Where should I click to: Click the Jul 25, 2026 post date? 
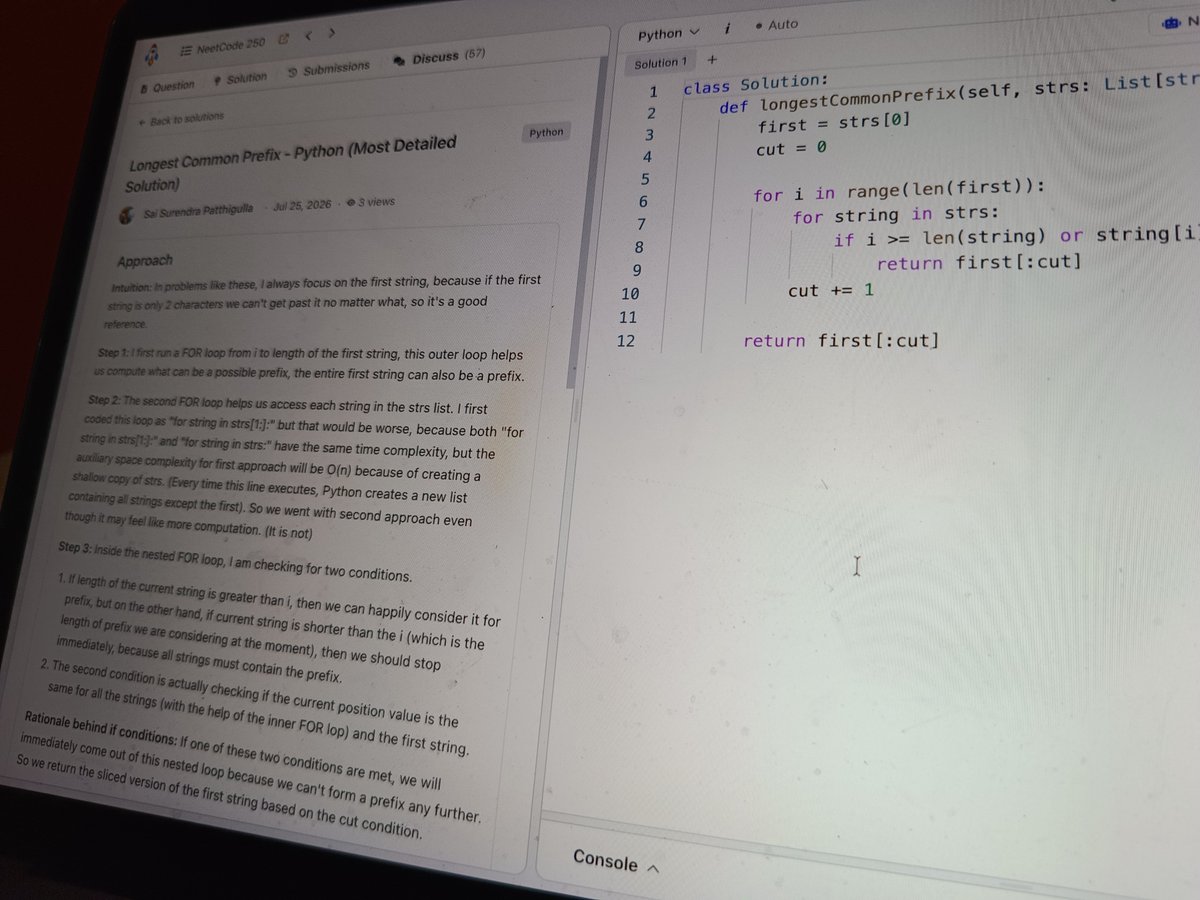(304, 205)
